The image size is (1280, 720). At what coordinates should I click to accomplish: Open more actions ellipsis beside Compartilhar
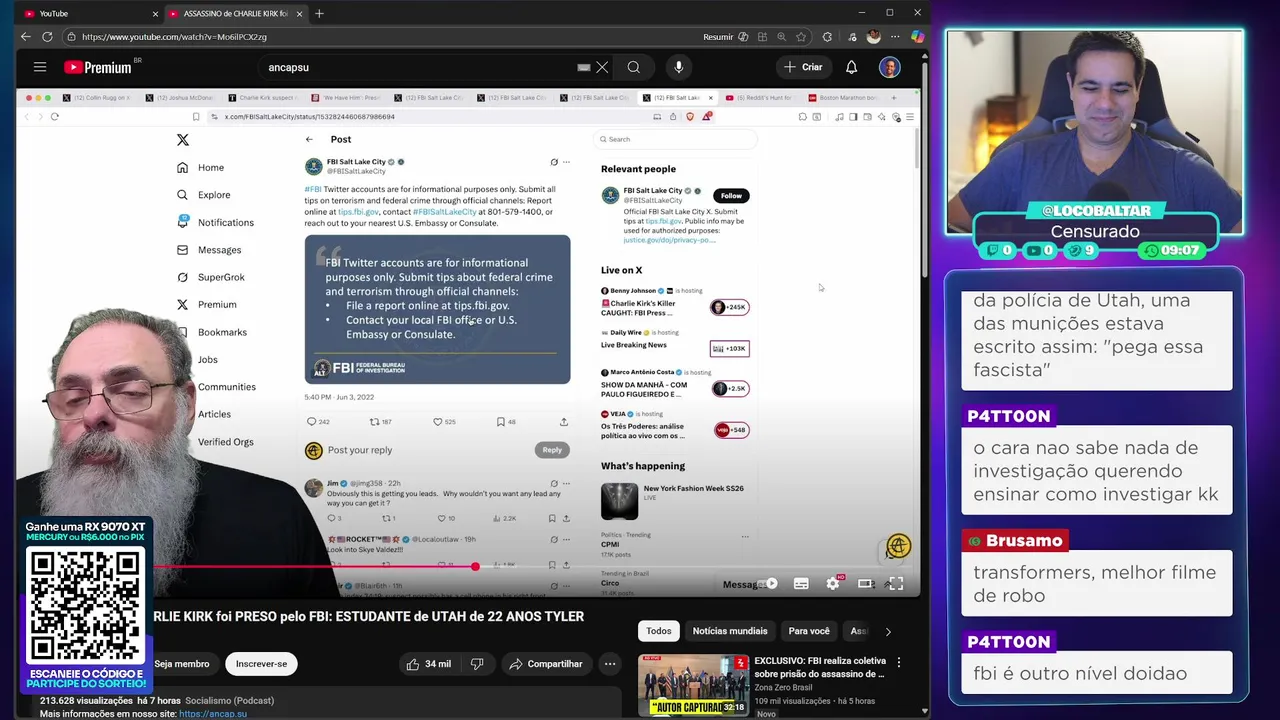610,664
